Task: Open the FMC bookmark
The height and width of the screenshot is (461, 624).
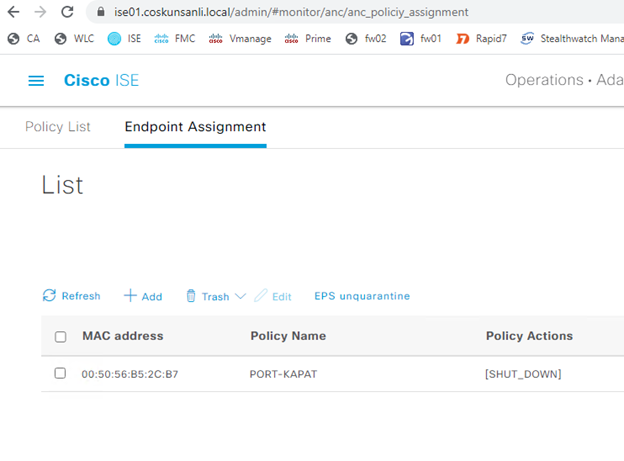Action: [x=175, y=39]
